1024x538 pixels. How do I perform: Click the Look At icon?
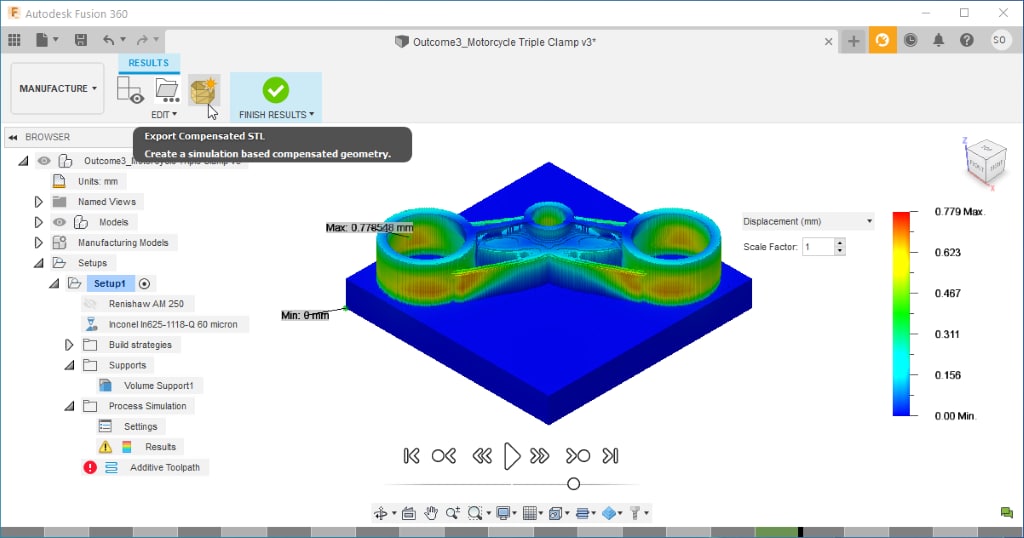(409, 513)
